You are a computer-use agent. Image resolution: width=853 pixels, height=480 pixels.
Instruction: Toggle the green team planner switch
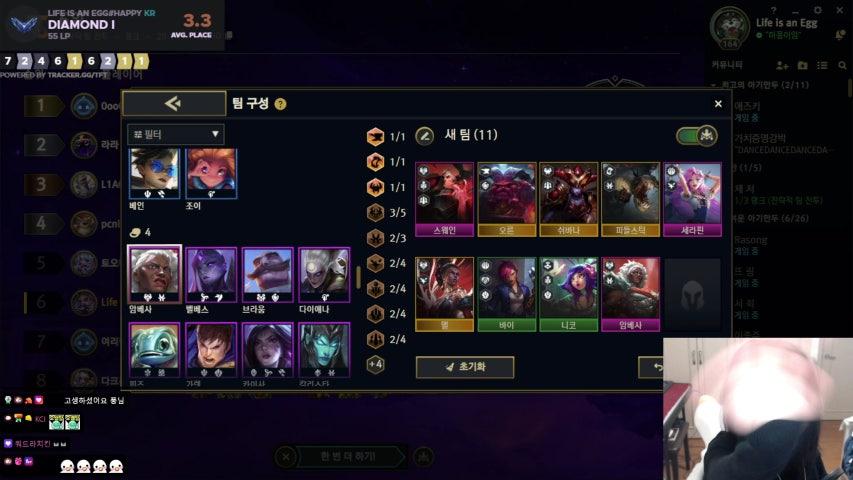click(697, 136)
